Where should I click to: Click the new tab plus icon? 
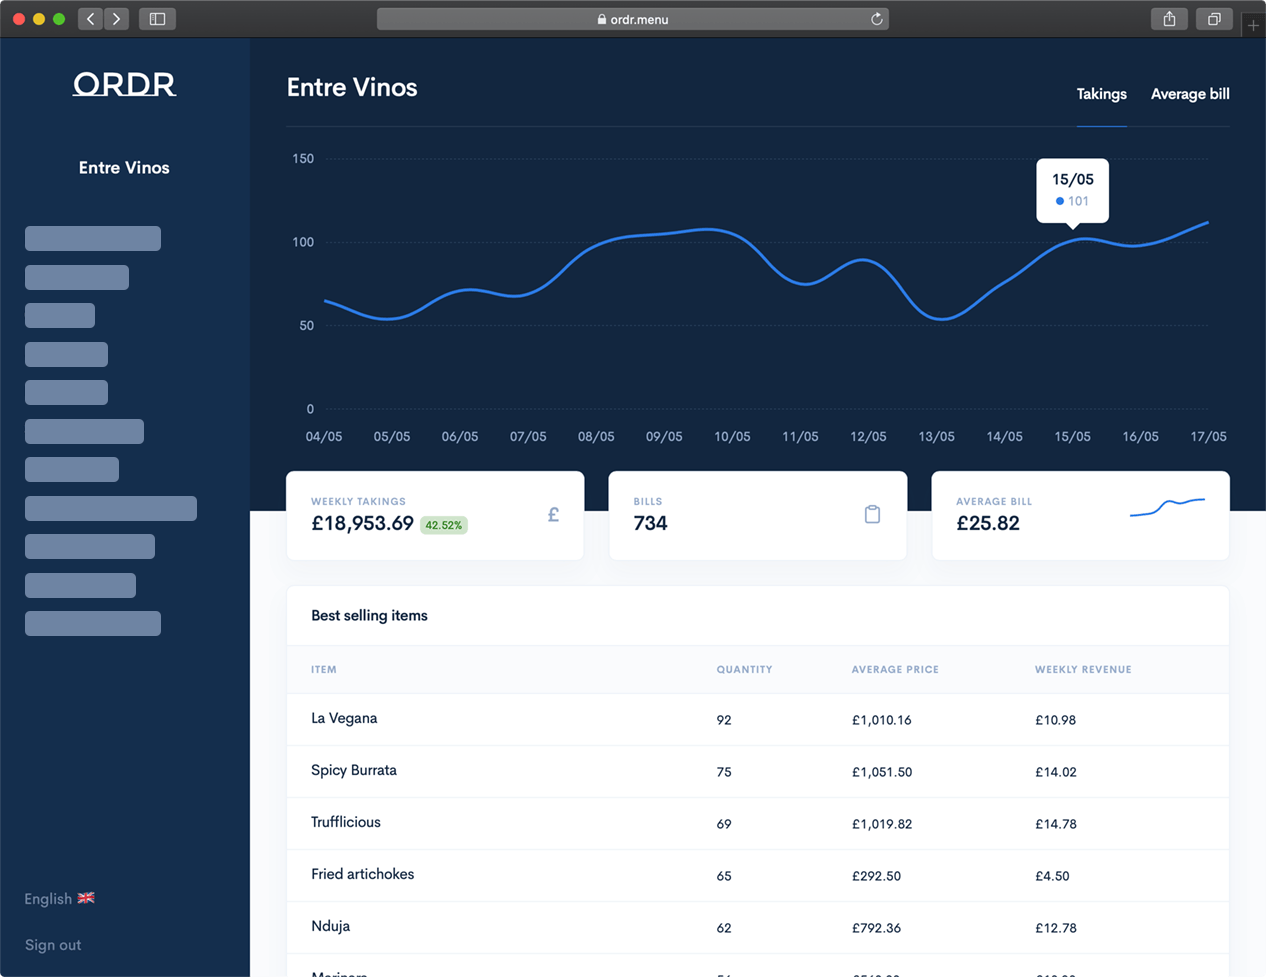pos(1254,24)
